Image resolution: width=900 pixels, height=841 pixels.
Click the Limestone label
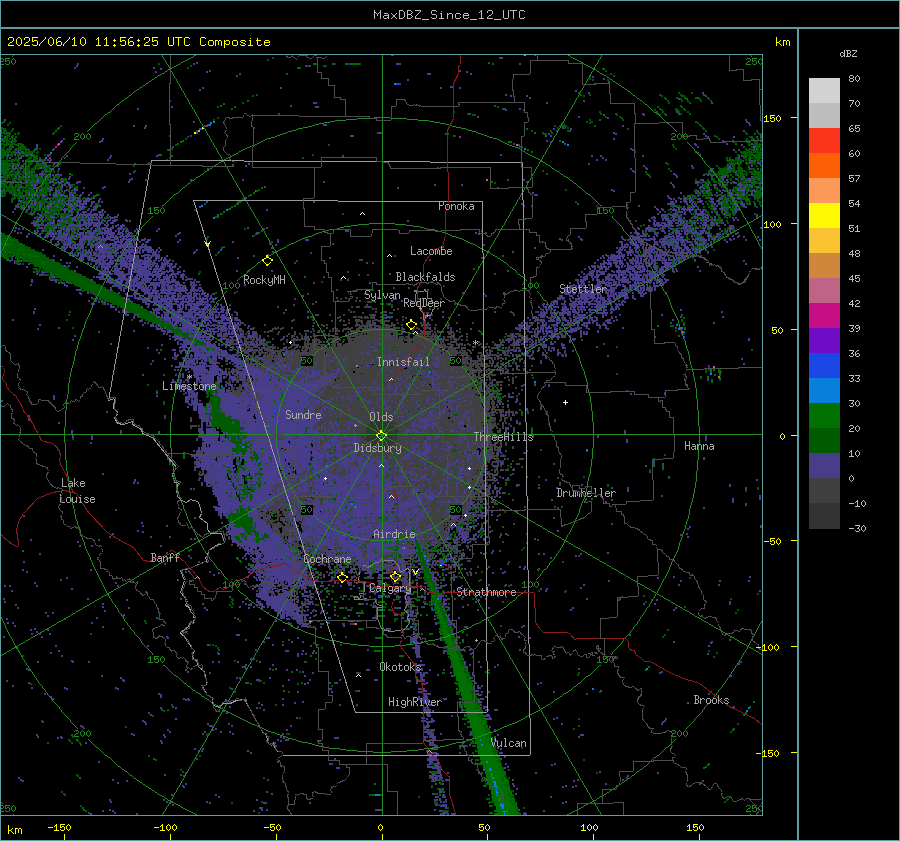pos(189,386)
